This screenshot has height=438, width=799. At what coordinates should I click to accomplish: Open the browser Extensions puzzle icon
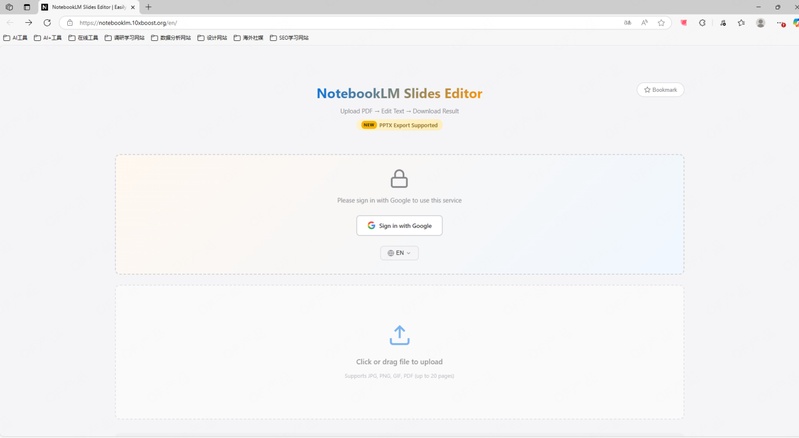(702, 22)
